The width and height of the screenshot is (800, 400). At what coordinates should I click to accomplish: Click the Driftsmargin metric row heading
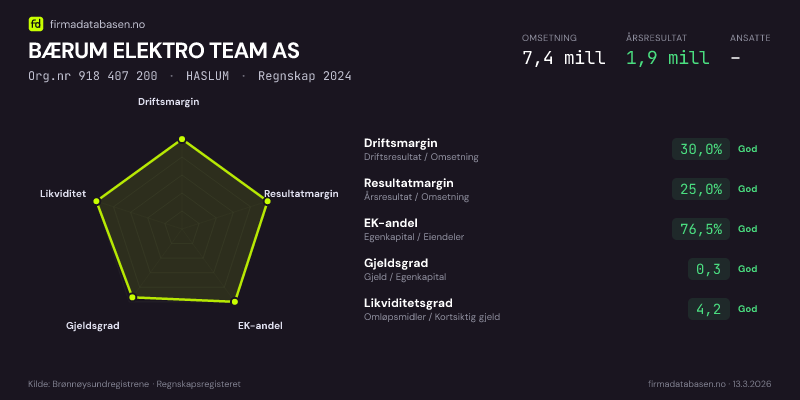(x=401, y=143)
